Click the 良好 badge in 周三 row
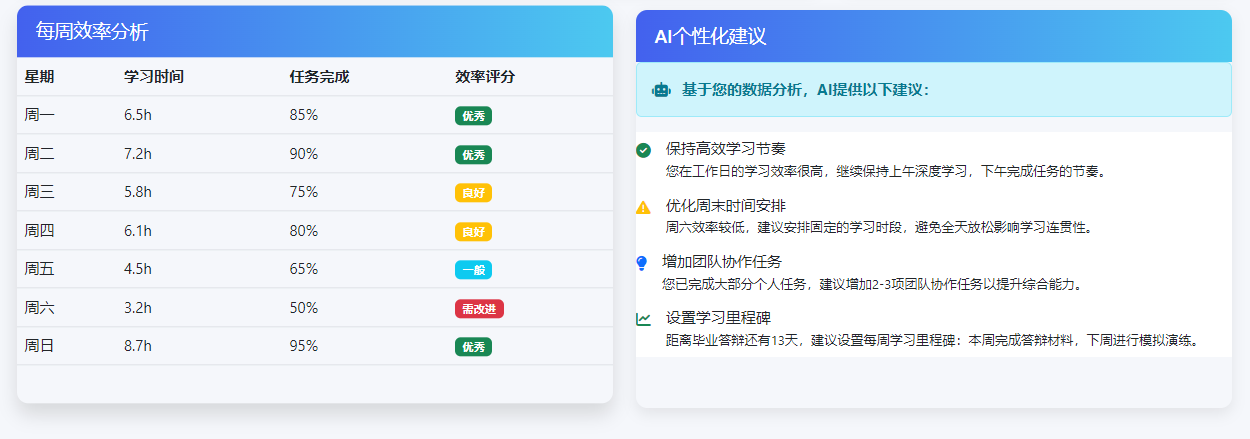The height and width of the screenshot is (439, 1250). (473, 193)
